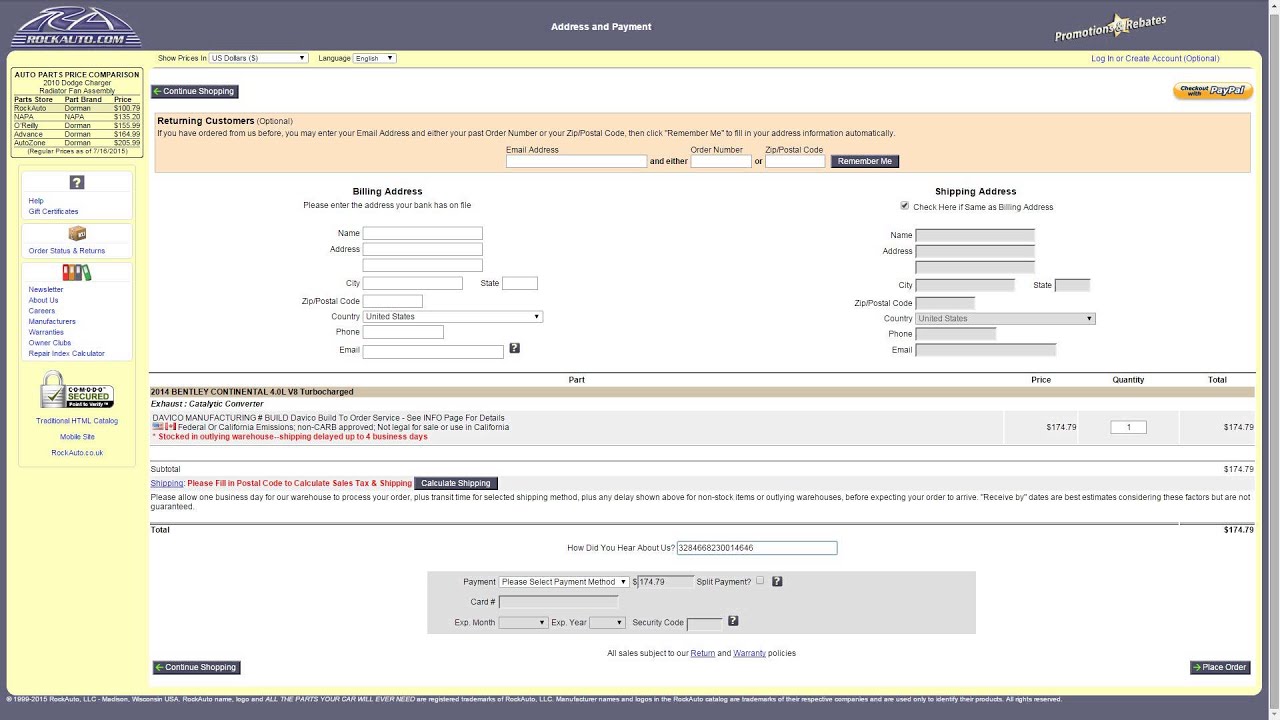The width and height of the screenshot is (1280, 720).
Task: Open the RockAuto.co.uk link
Action: pos(77,453)
